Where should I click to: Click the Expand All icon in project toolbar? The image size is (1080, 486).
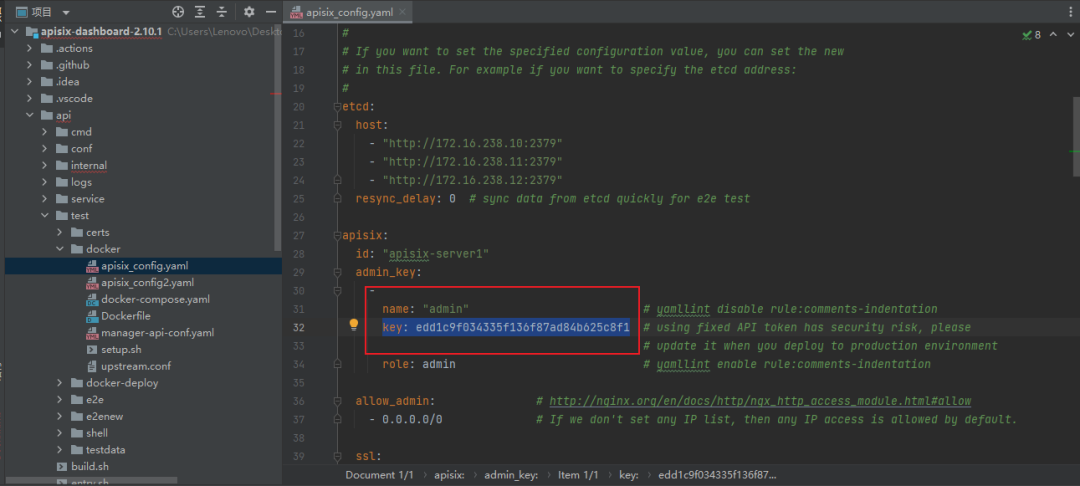[x=200, y=12]
